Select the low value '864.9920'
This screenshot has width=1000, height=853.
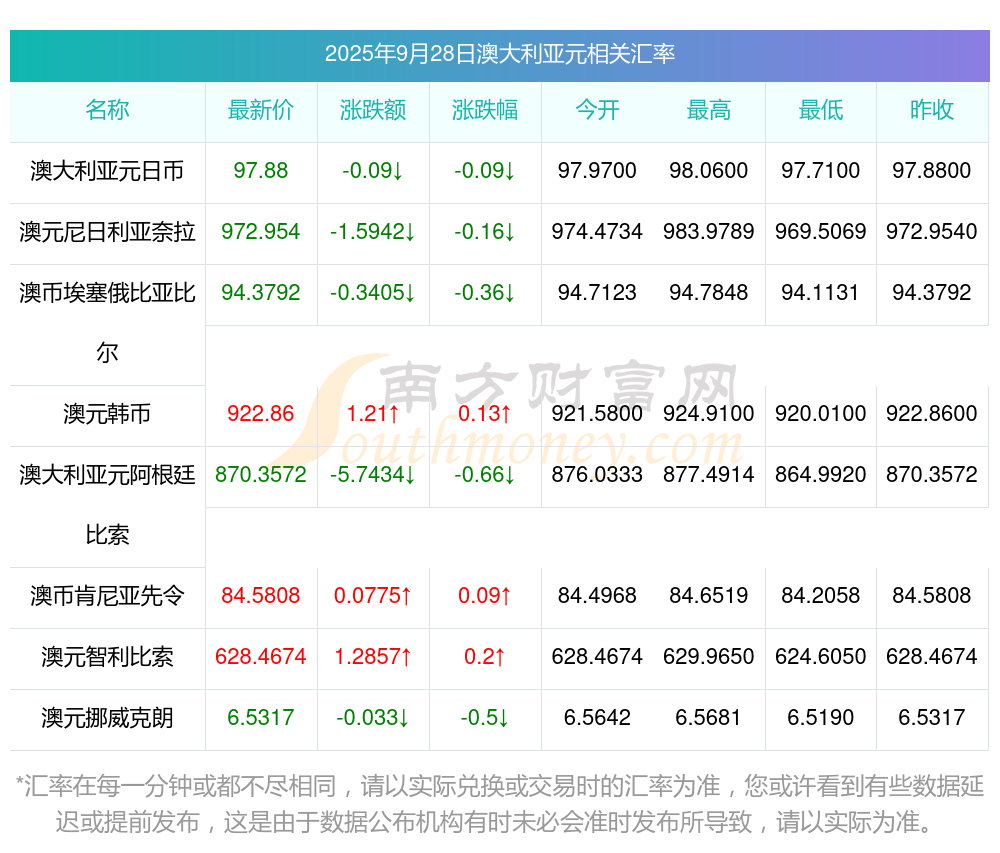(x=821, y=475)
